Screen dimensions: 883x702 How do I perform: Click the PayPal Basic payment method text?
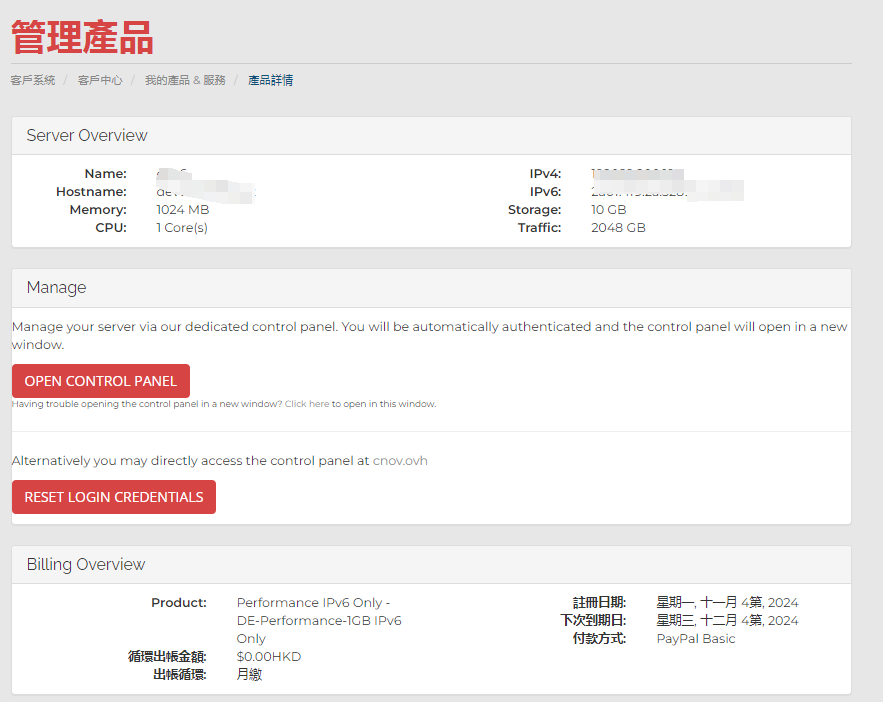[x=695, y=639]
